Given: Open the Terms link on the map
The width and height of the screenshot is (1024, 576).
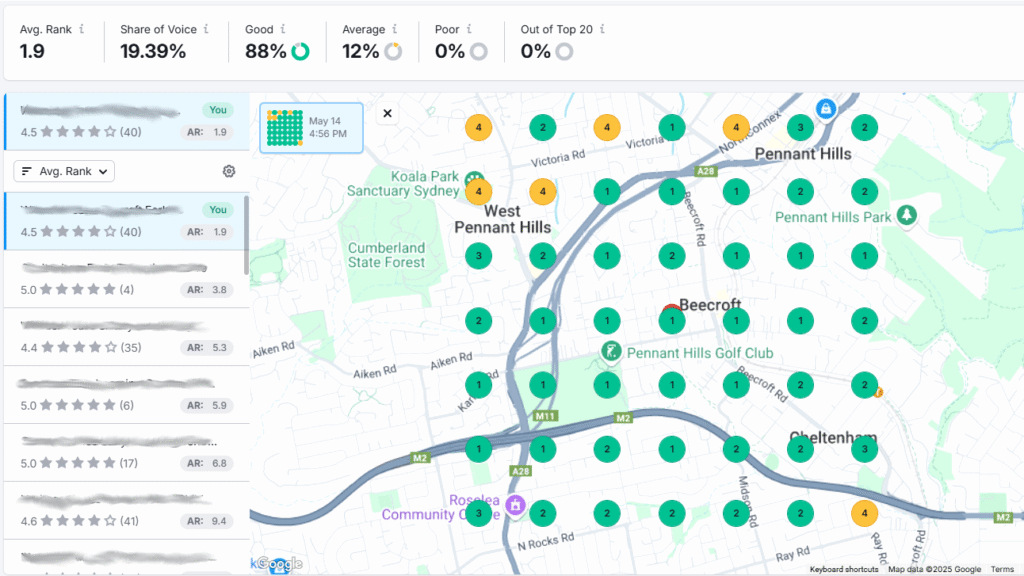Looking at the screenshot, I should pos(1002,569).
